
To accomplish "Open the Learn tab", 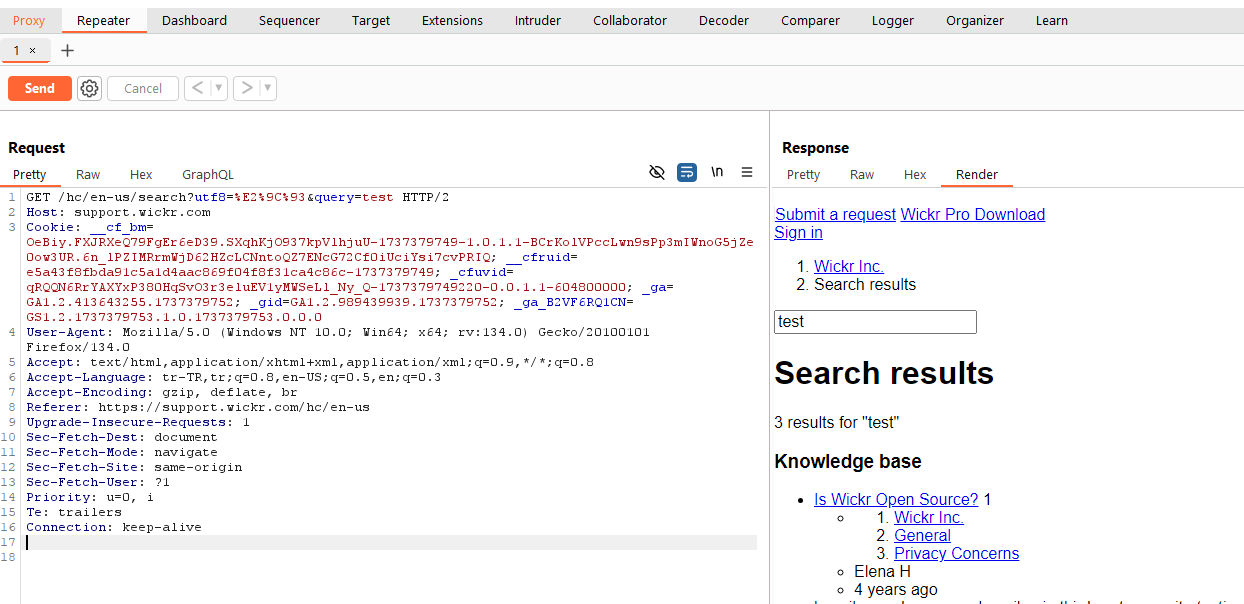I will click(x=1051, y=20).
